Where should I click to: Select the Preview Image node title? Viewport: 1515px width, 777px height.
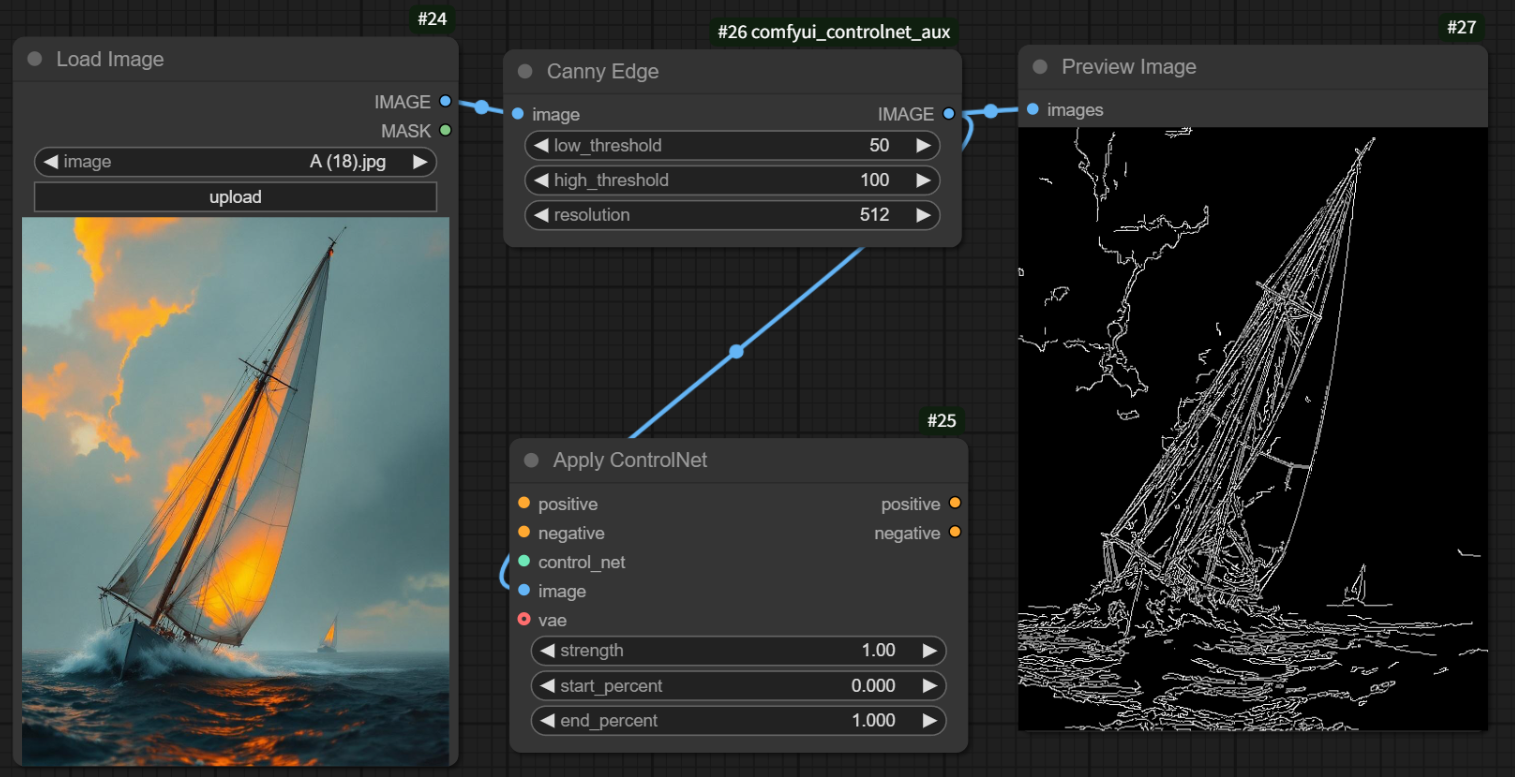pos(1129,66)
